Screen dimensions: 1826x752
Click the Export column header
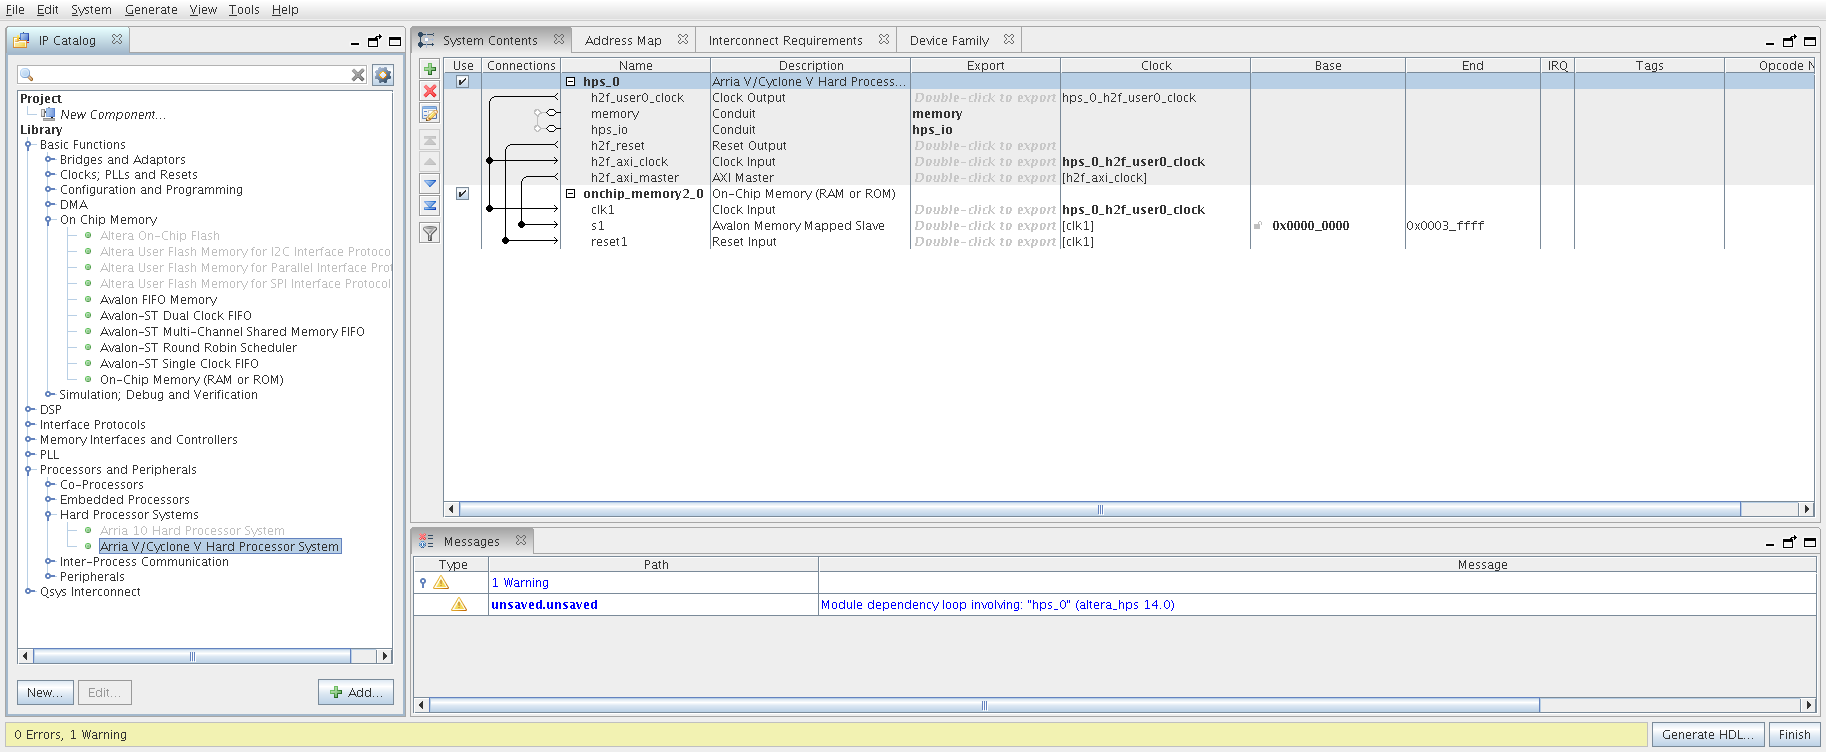pyautogui.click(x=985, y=66)
